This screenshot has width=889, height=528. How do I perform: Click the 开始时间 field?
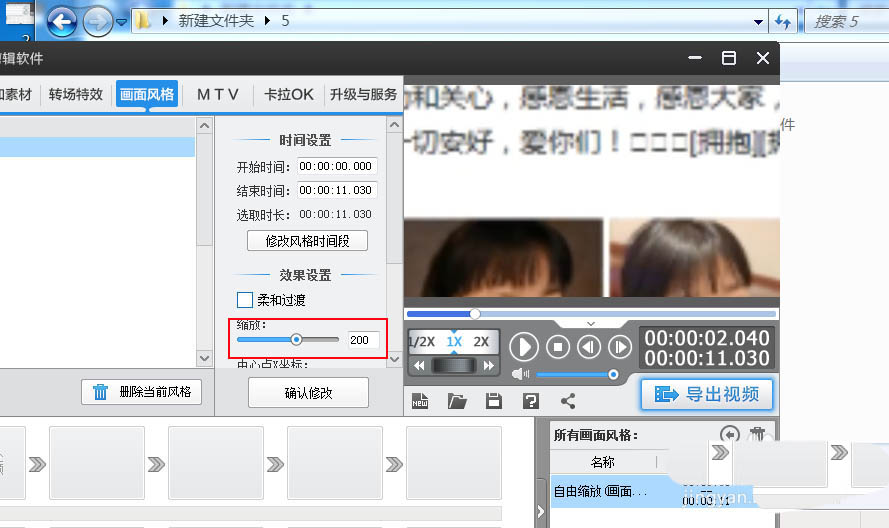pos(337,166)
